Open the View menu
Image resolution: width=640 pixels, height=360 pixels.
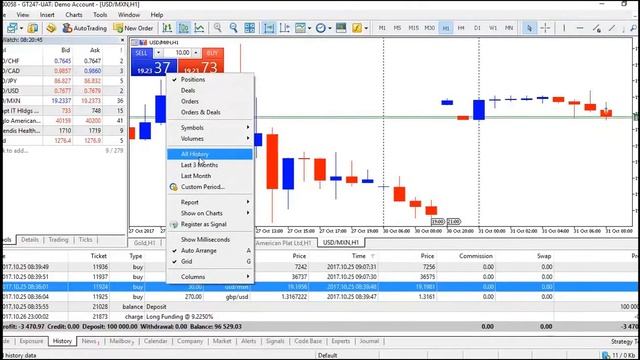tap(22, 15)
